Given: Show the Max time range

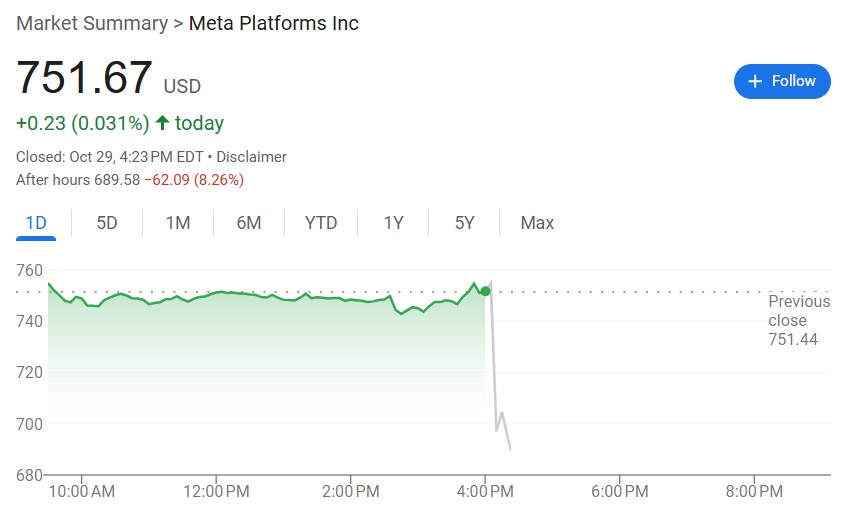Looking at the screenshot, I should [x=537, y=223].
